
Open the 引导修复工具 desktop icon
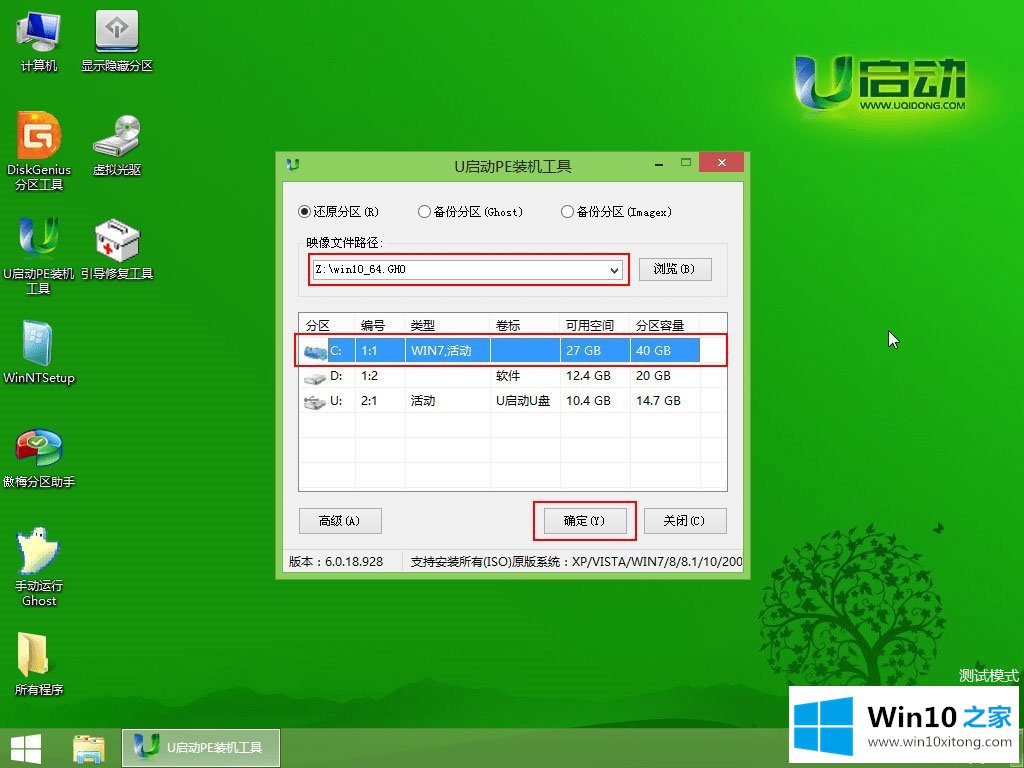[117, 249]
